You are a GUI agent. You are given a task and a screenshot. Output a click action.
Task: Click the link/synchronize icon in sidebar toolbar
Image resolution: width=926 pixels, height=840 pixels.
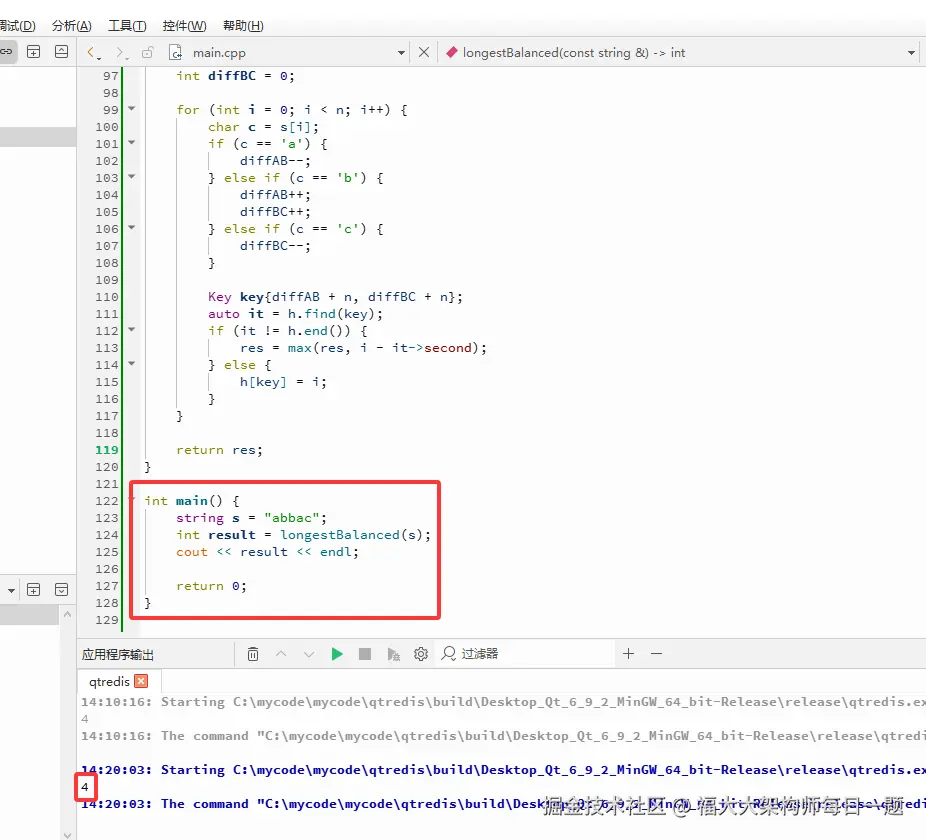tap(6, 52)
